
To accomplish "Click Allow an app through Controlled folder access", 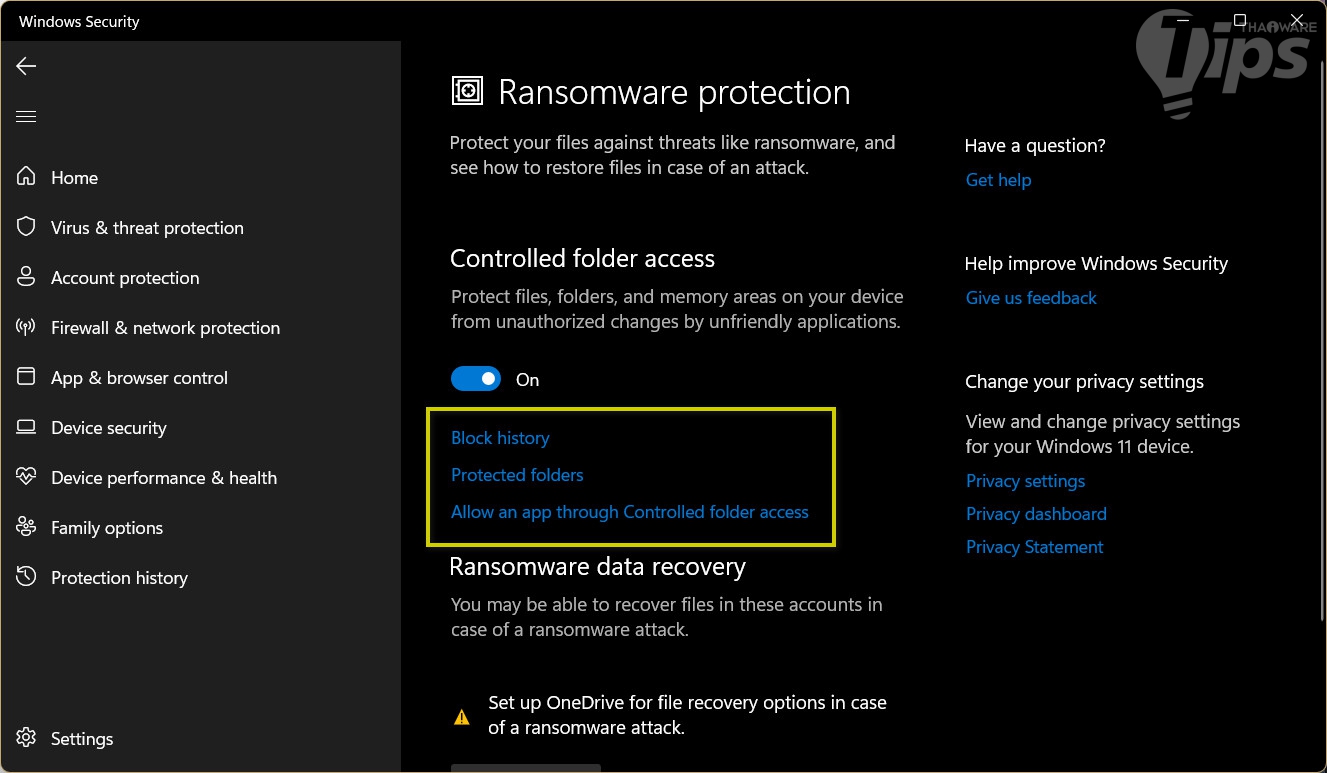I will [630, 512].
